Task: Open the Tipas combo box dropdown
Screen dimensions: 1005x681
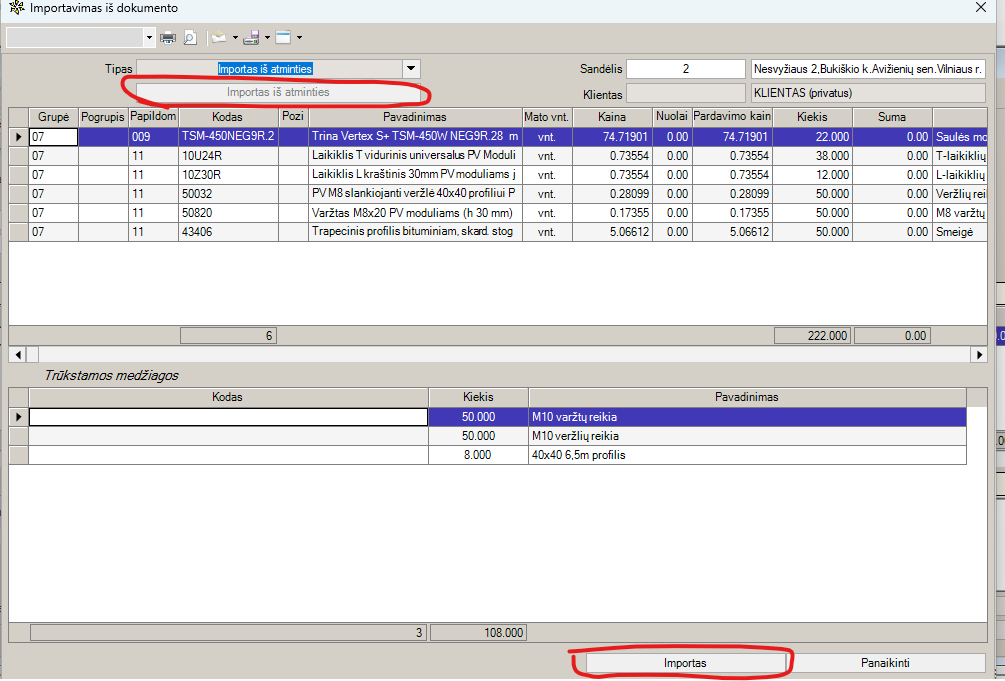Action: pyautogui.click(x=411, y=69)
